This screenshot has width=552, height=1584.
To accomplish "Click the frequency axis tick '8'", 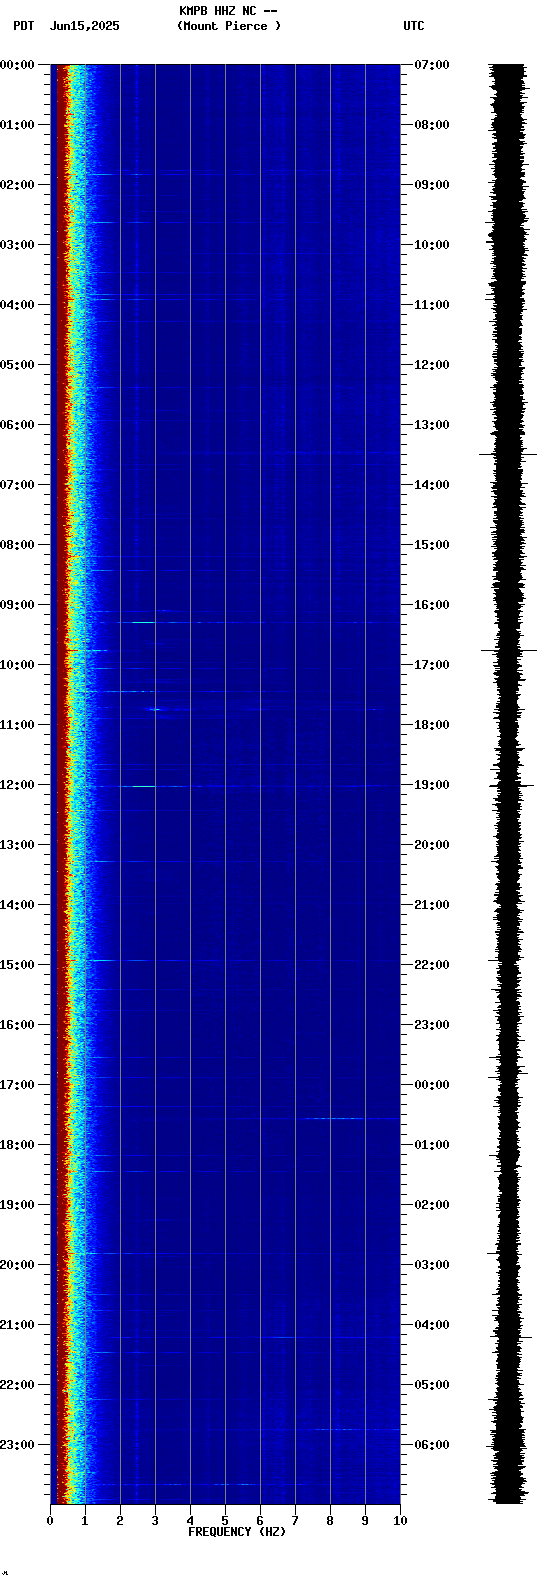I will 330,1521.
